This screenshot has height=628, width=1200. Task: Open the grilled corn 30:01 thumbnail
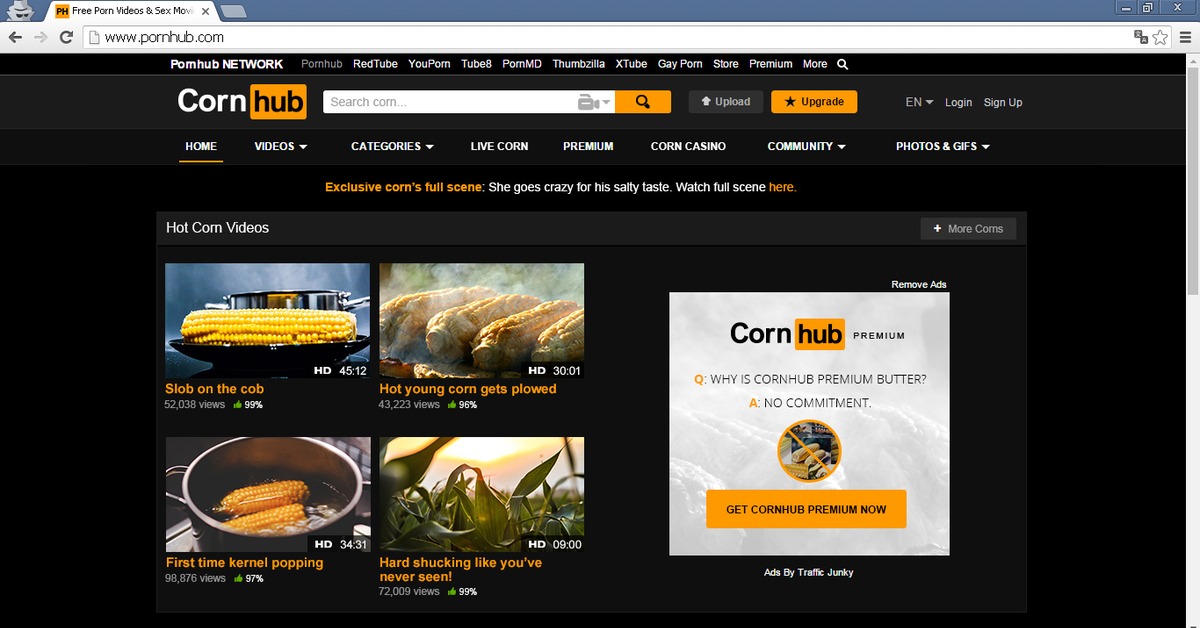(482, 321)
